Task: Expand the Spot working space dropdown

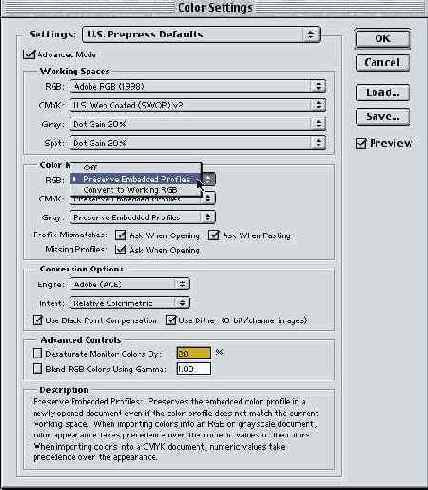Action: (197, 143)
